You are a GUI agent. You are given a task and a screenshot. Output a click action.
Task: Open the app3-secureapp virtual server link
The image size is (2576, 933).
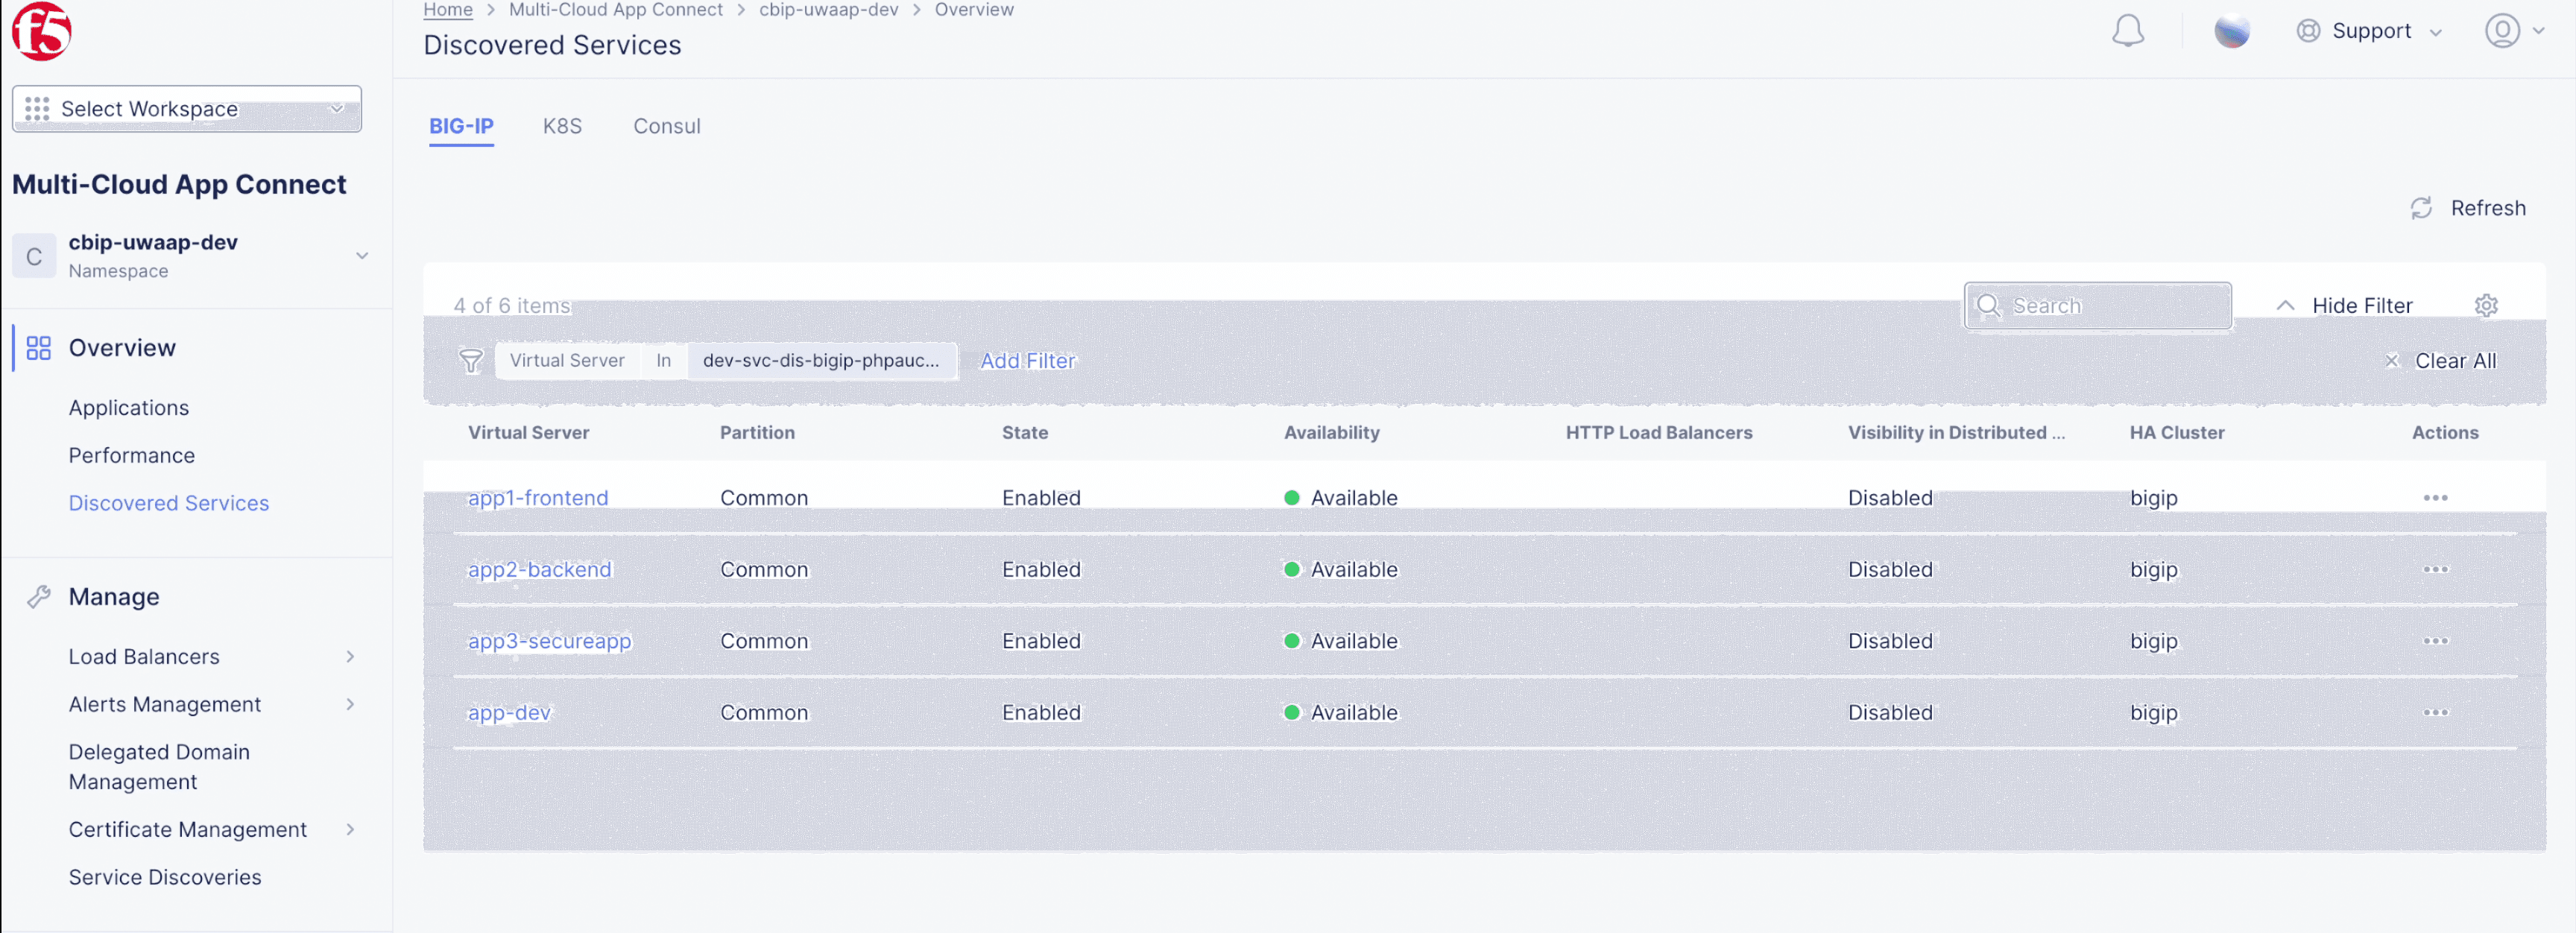(549, 641)
